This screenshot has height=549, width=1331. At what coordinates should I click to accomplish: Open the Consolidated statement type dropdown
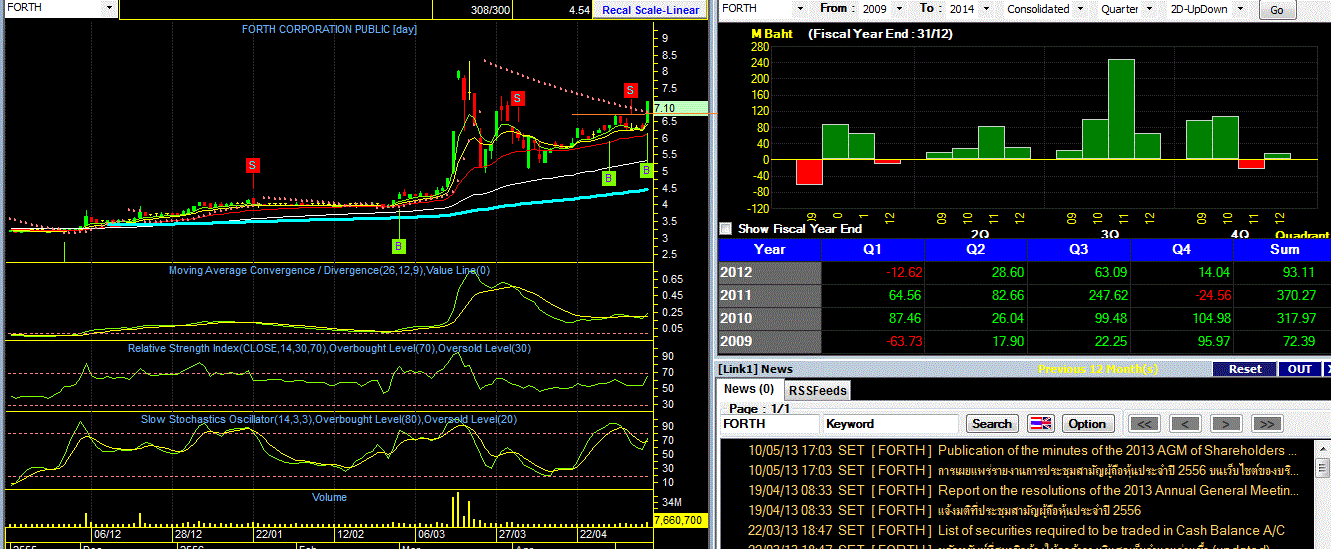[x=1079, y=8]
